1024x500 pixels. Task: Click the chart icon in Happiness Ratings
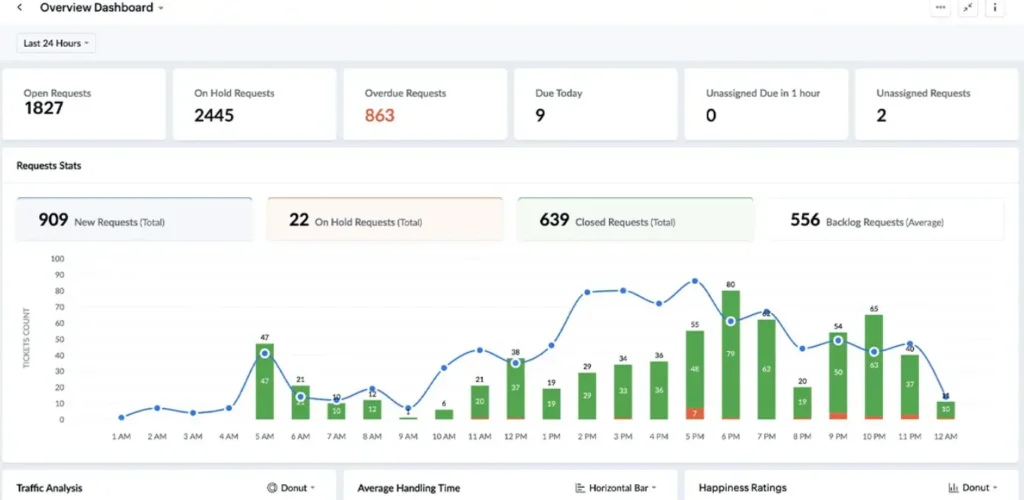952,488
